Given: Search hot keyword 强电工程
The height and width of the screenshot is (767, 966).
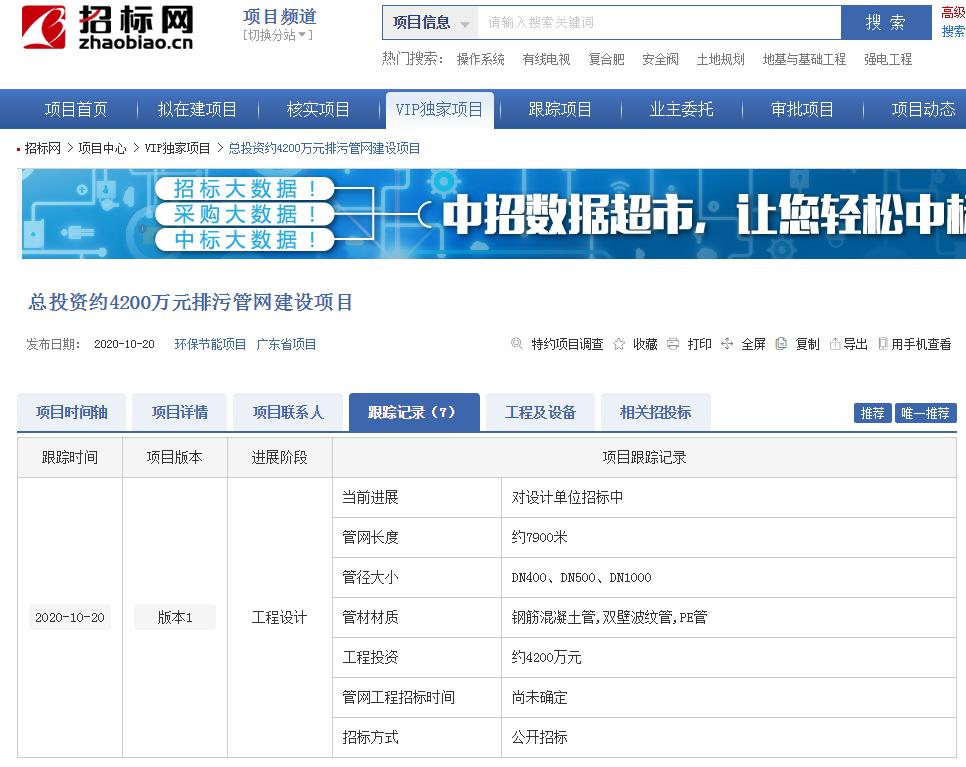Looking at the screenshot, I should click(888, 59).
